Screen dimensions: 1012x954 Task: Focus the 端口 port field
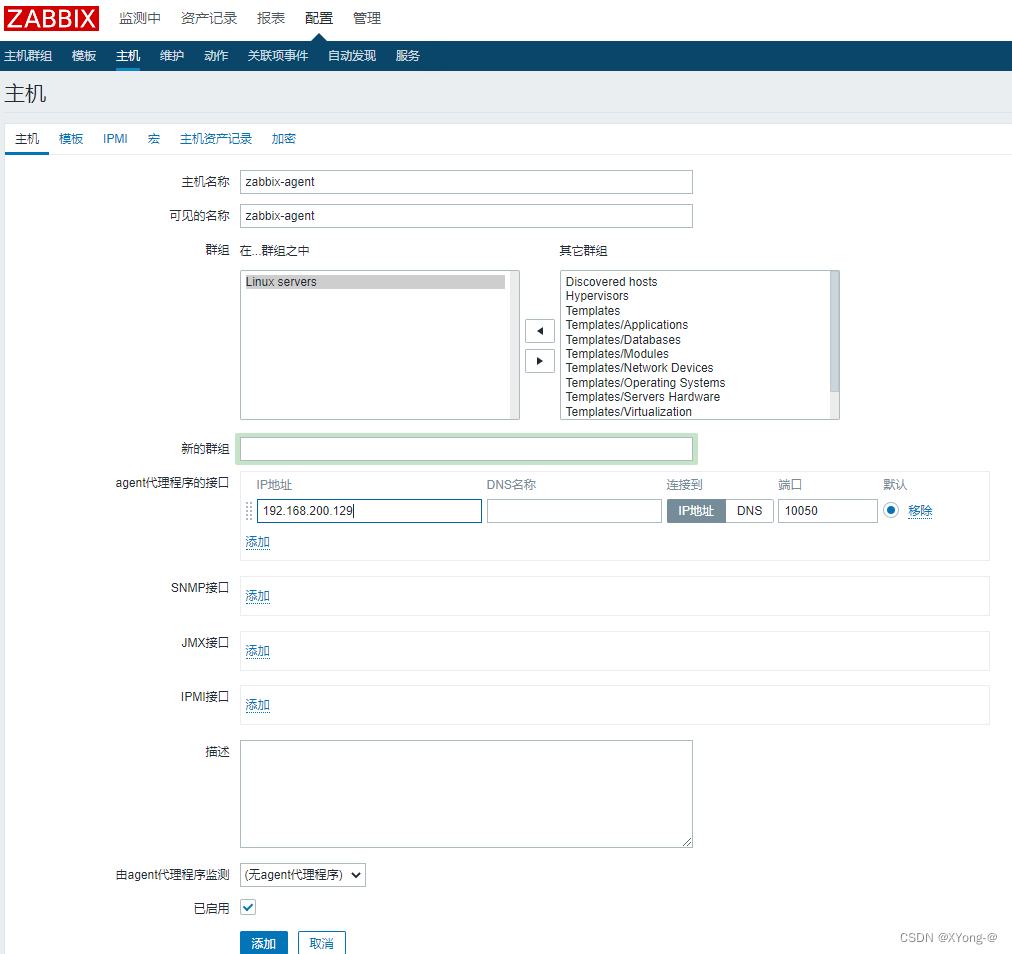click(827, 511)
